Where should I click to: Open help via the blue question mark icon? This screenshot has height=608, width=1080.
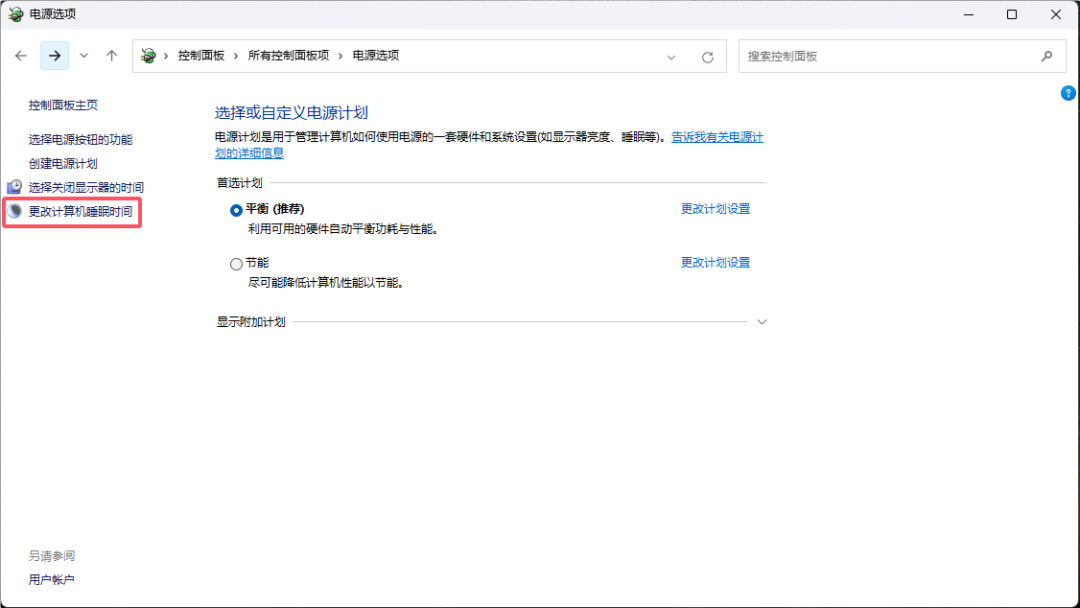(1067, 93)
